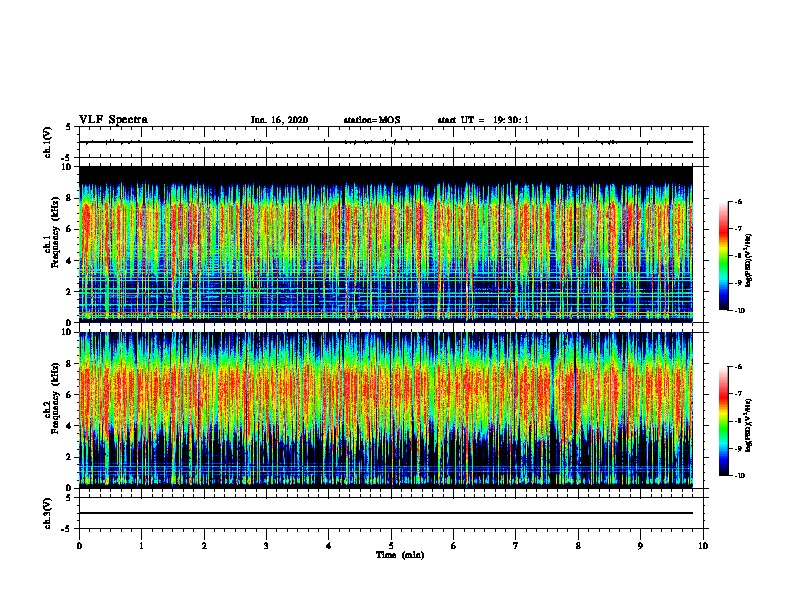The height and width of the screenshot is (612, 792).
Task: Click the "ch.3(V)" waveform axis label
Action: coord(47,513)
